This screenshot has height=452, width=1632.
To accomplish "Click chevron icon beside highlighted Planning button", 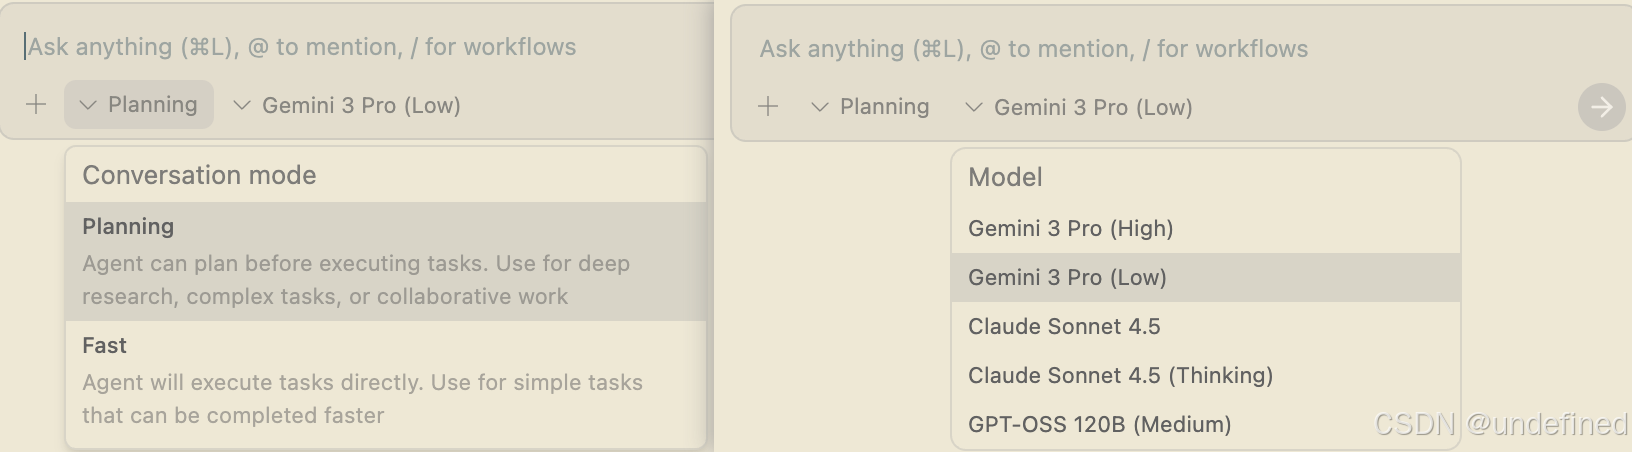I will pyautogui.click(x=88, y=105).
